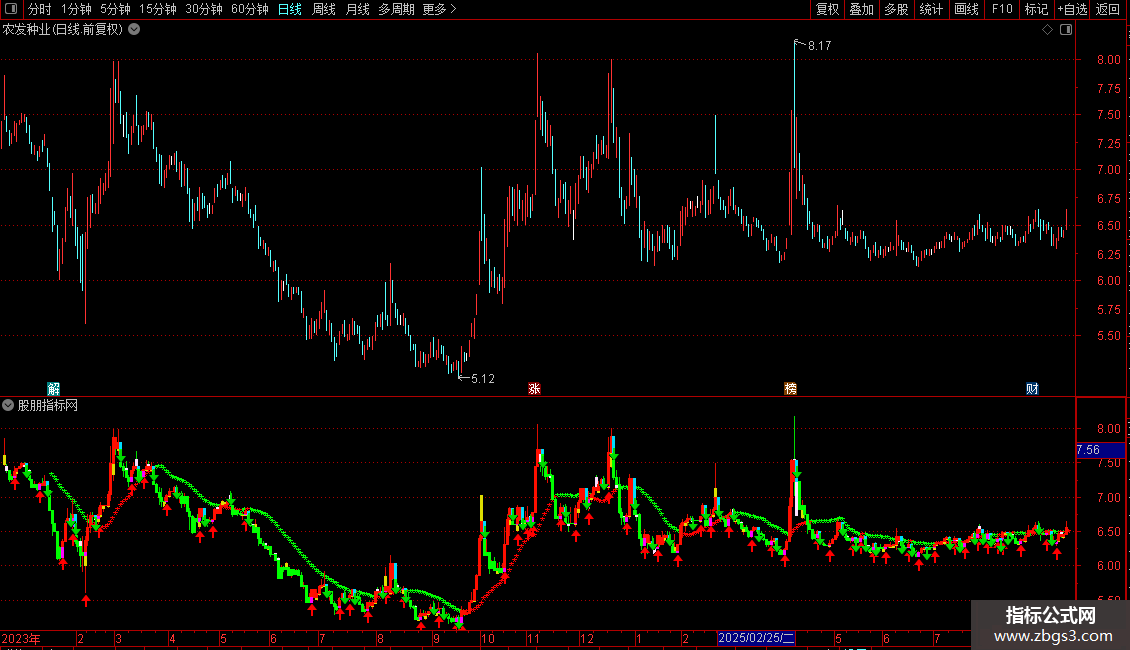Click the 涨 marker at chart bottom
This screenshot has width=1130, height=650.
click(534, 388)
